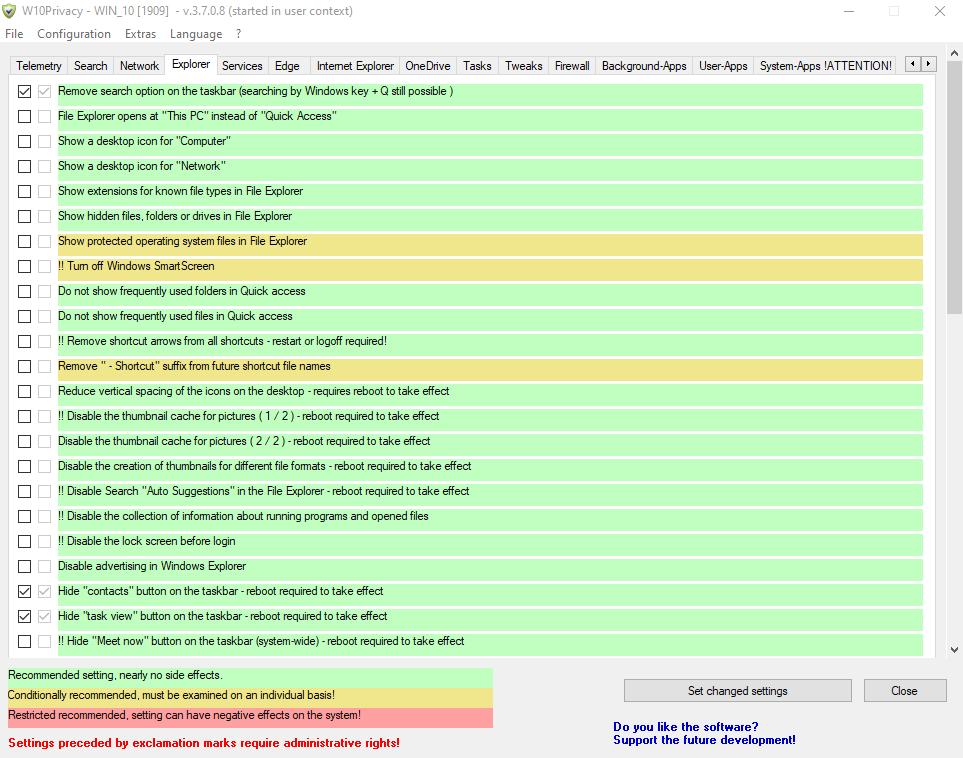Enable 'Show hidden files, folders or drives'
The width and height of the screenshot is (963, 758).
pos(25,216)
